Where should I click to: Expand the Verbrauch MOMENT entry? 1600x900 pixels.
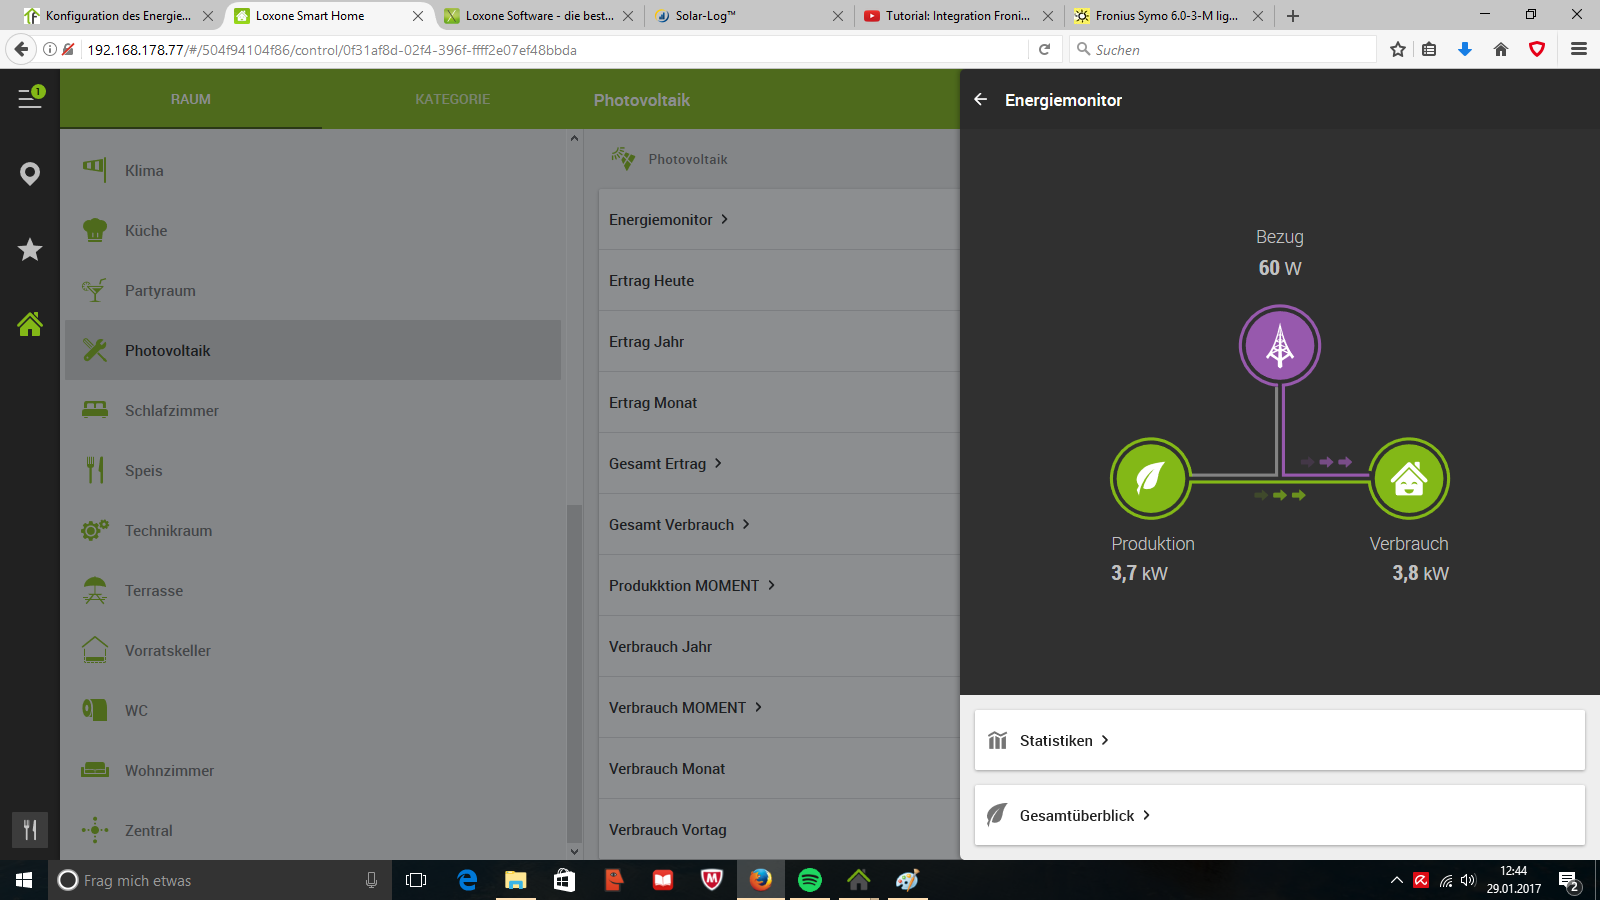779,707
